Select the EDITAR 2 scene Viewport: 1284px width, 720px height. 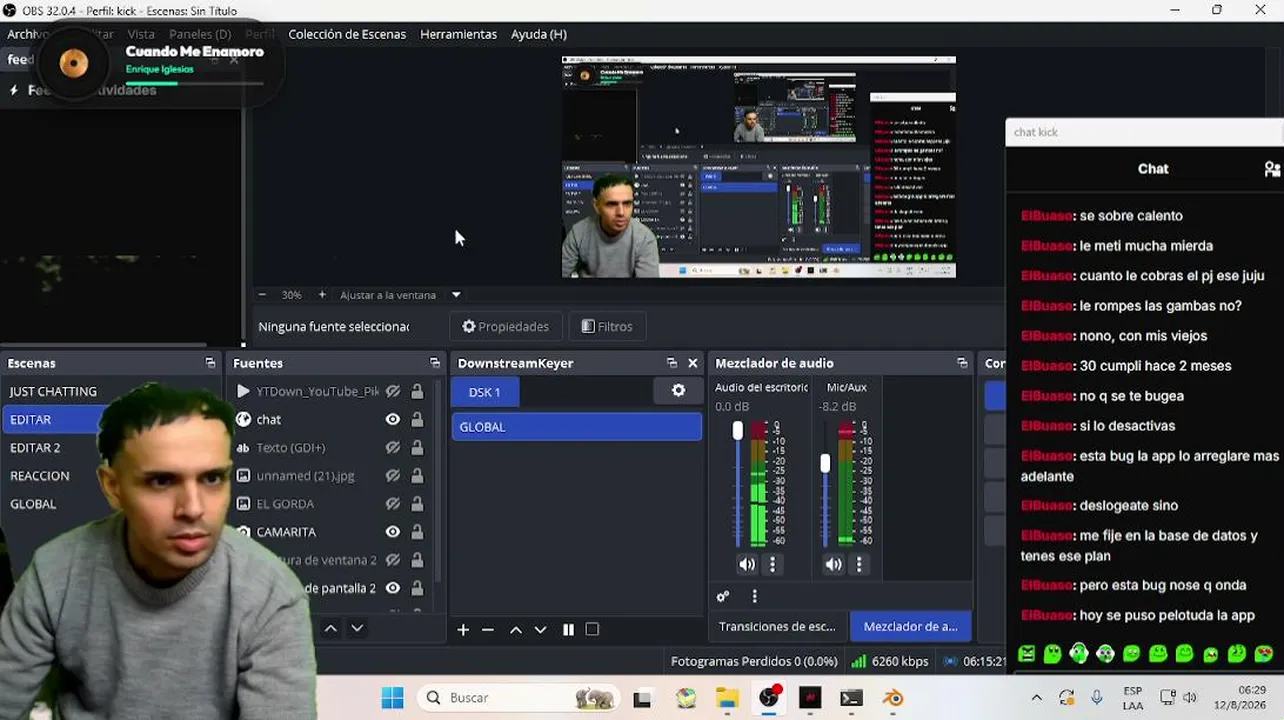point(35,447)
